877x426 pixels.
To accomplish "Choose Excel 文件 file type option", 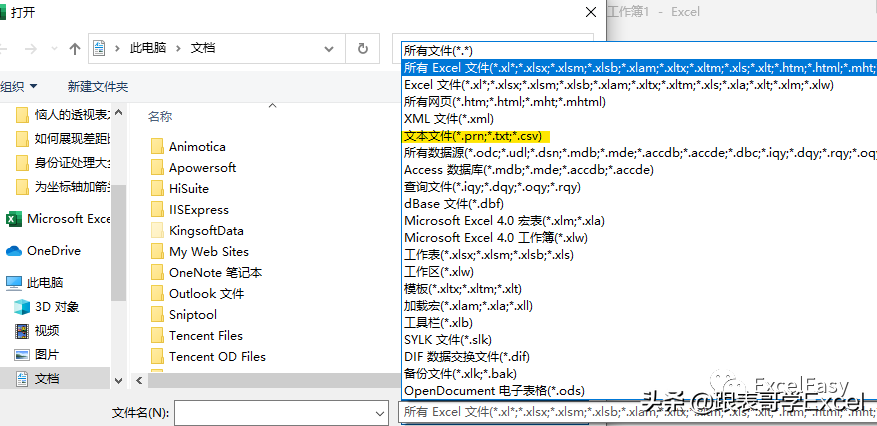I will pyautogui.click(x=639, y=85).
